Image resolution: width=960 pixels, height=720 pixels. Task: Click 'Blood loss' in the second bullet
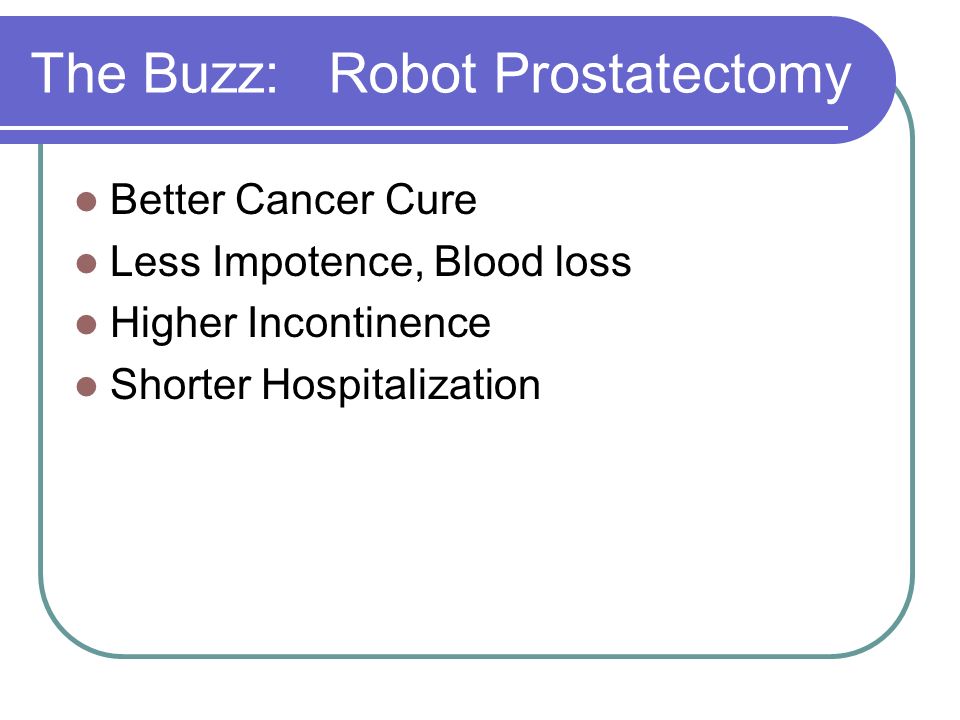coord(532,261)
